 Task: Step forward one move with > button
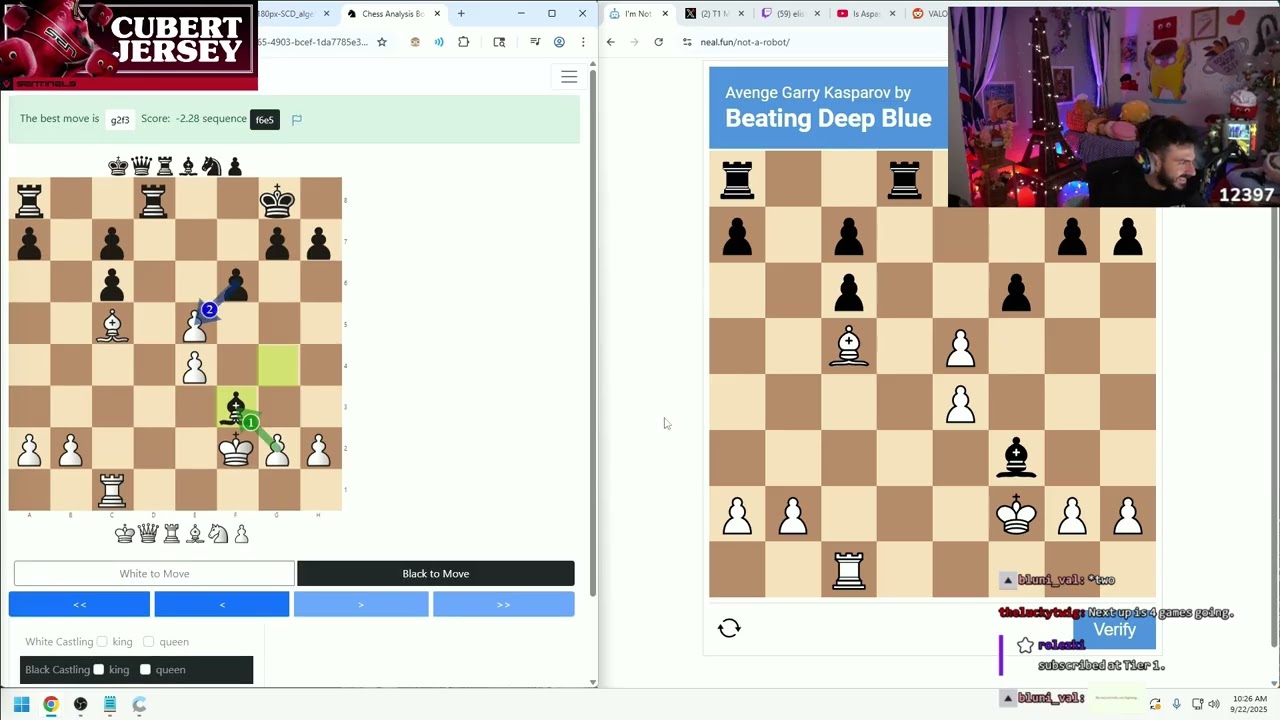(x=361, y=604)
